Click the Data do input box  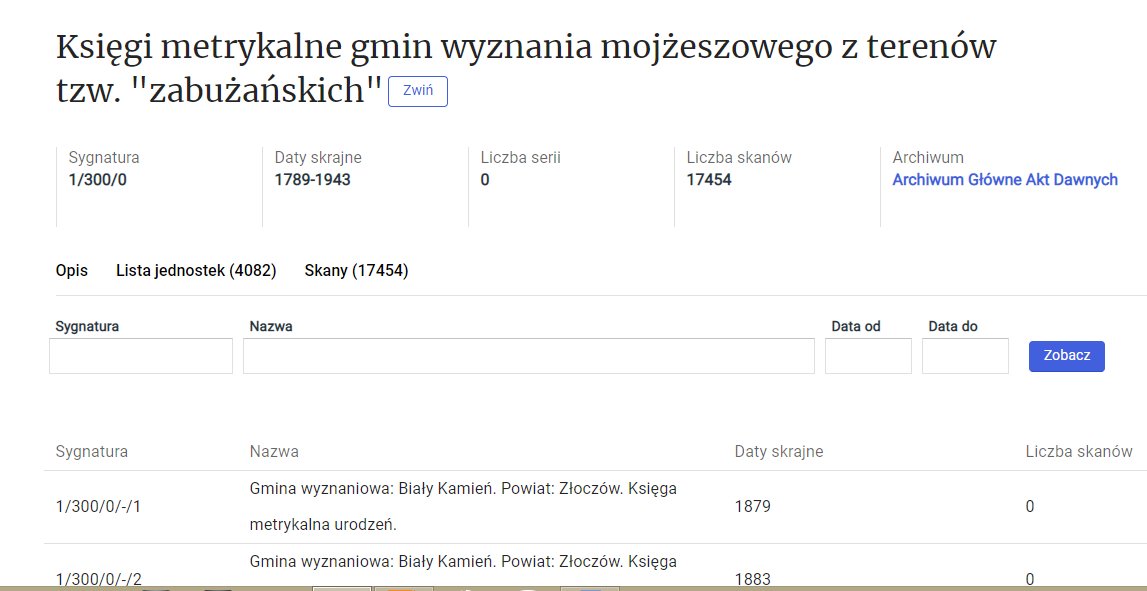pyautogui.click(x=965, y=356)
